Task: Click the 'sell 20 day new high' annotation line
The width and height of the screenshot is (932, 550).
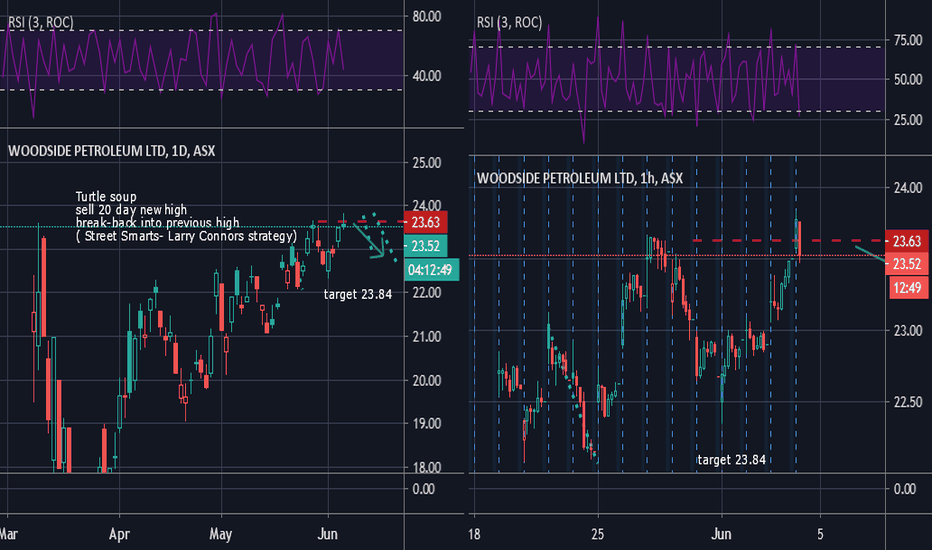Action: click(x=131, y=209)
